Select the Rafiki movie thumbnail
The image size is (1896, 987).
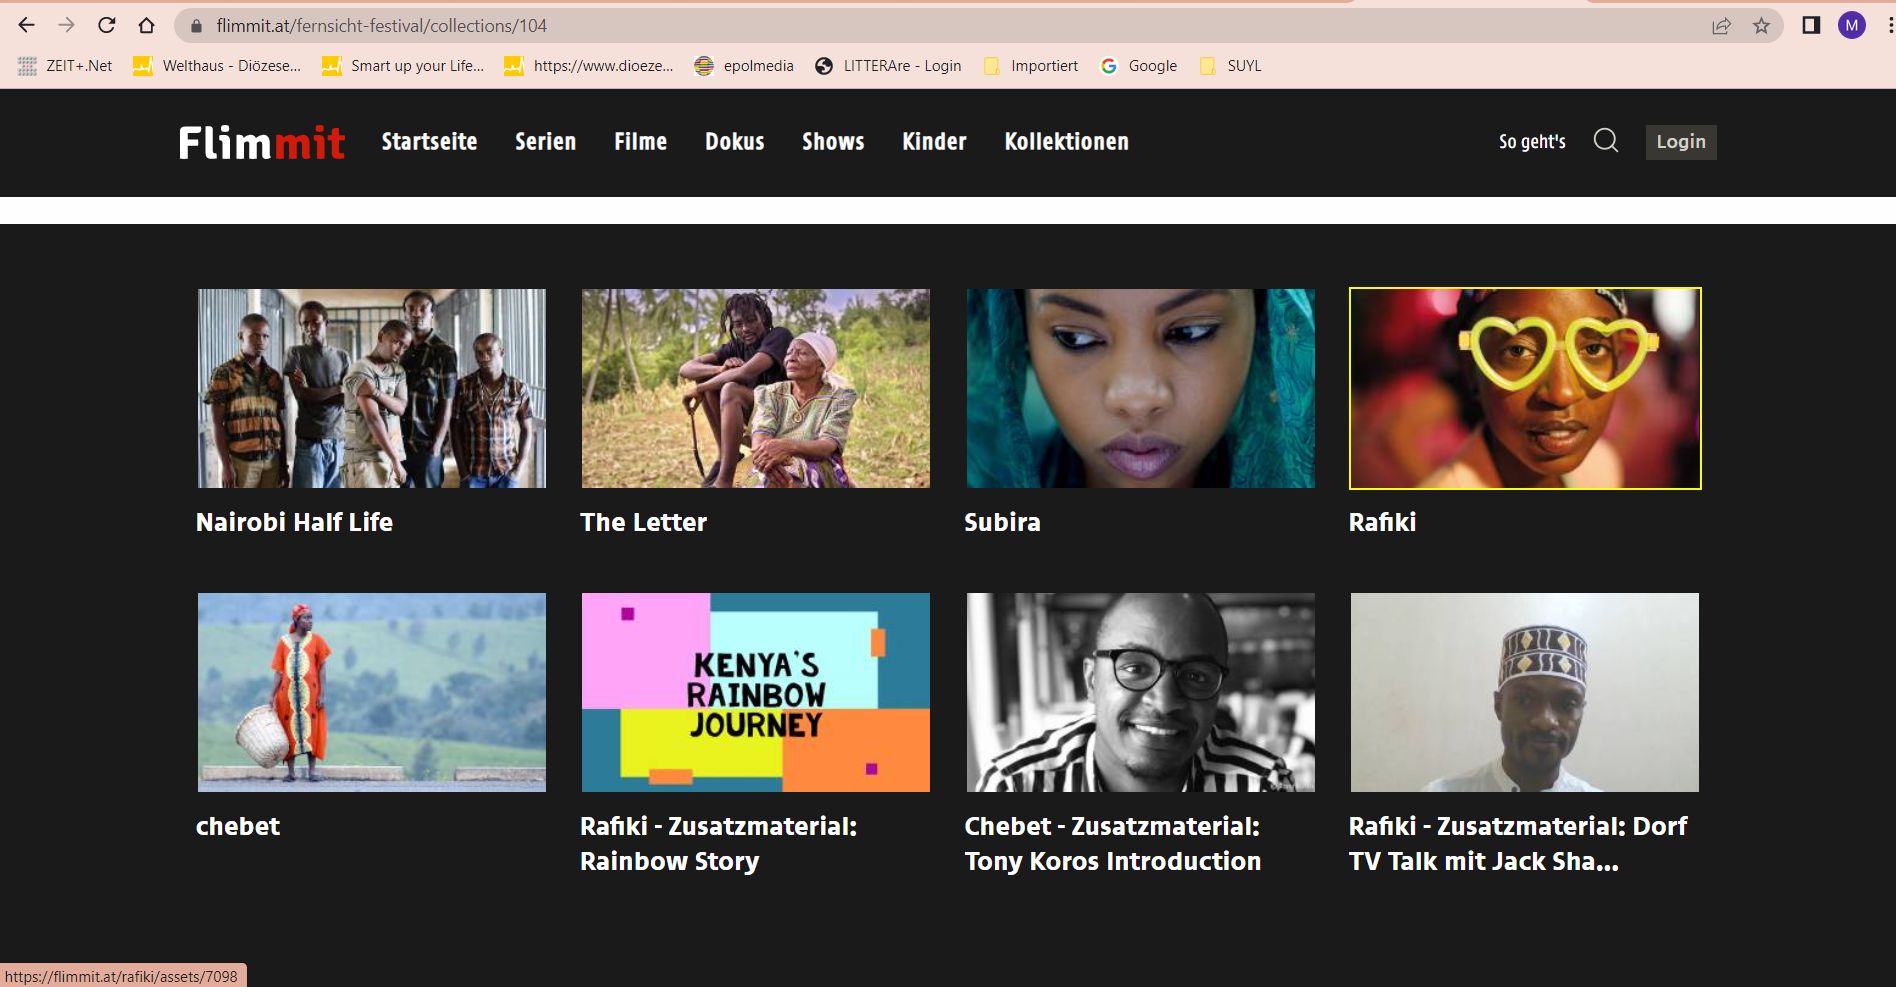pyautogui.click(x=1524, y=389)
